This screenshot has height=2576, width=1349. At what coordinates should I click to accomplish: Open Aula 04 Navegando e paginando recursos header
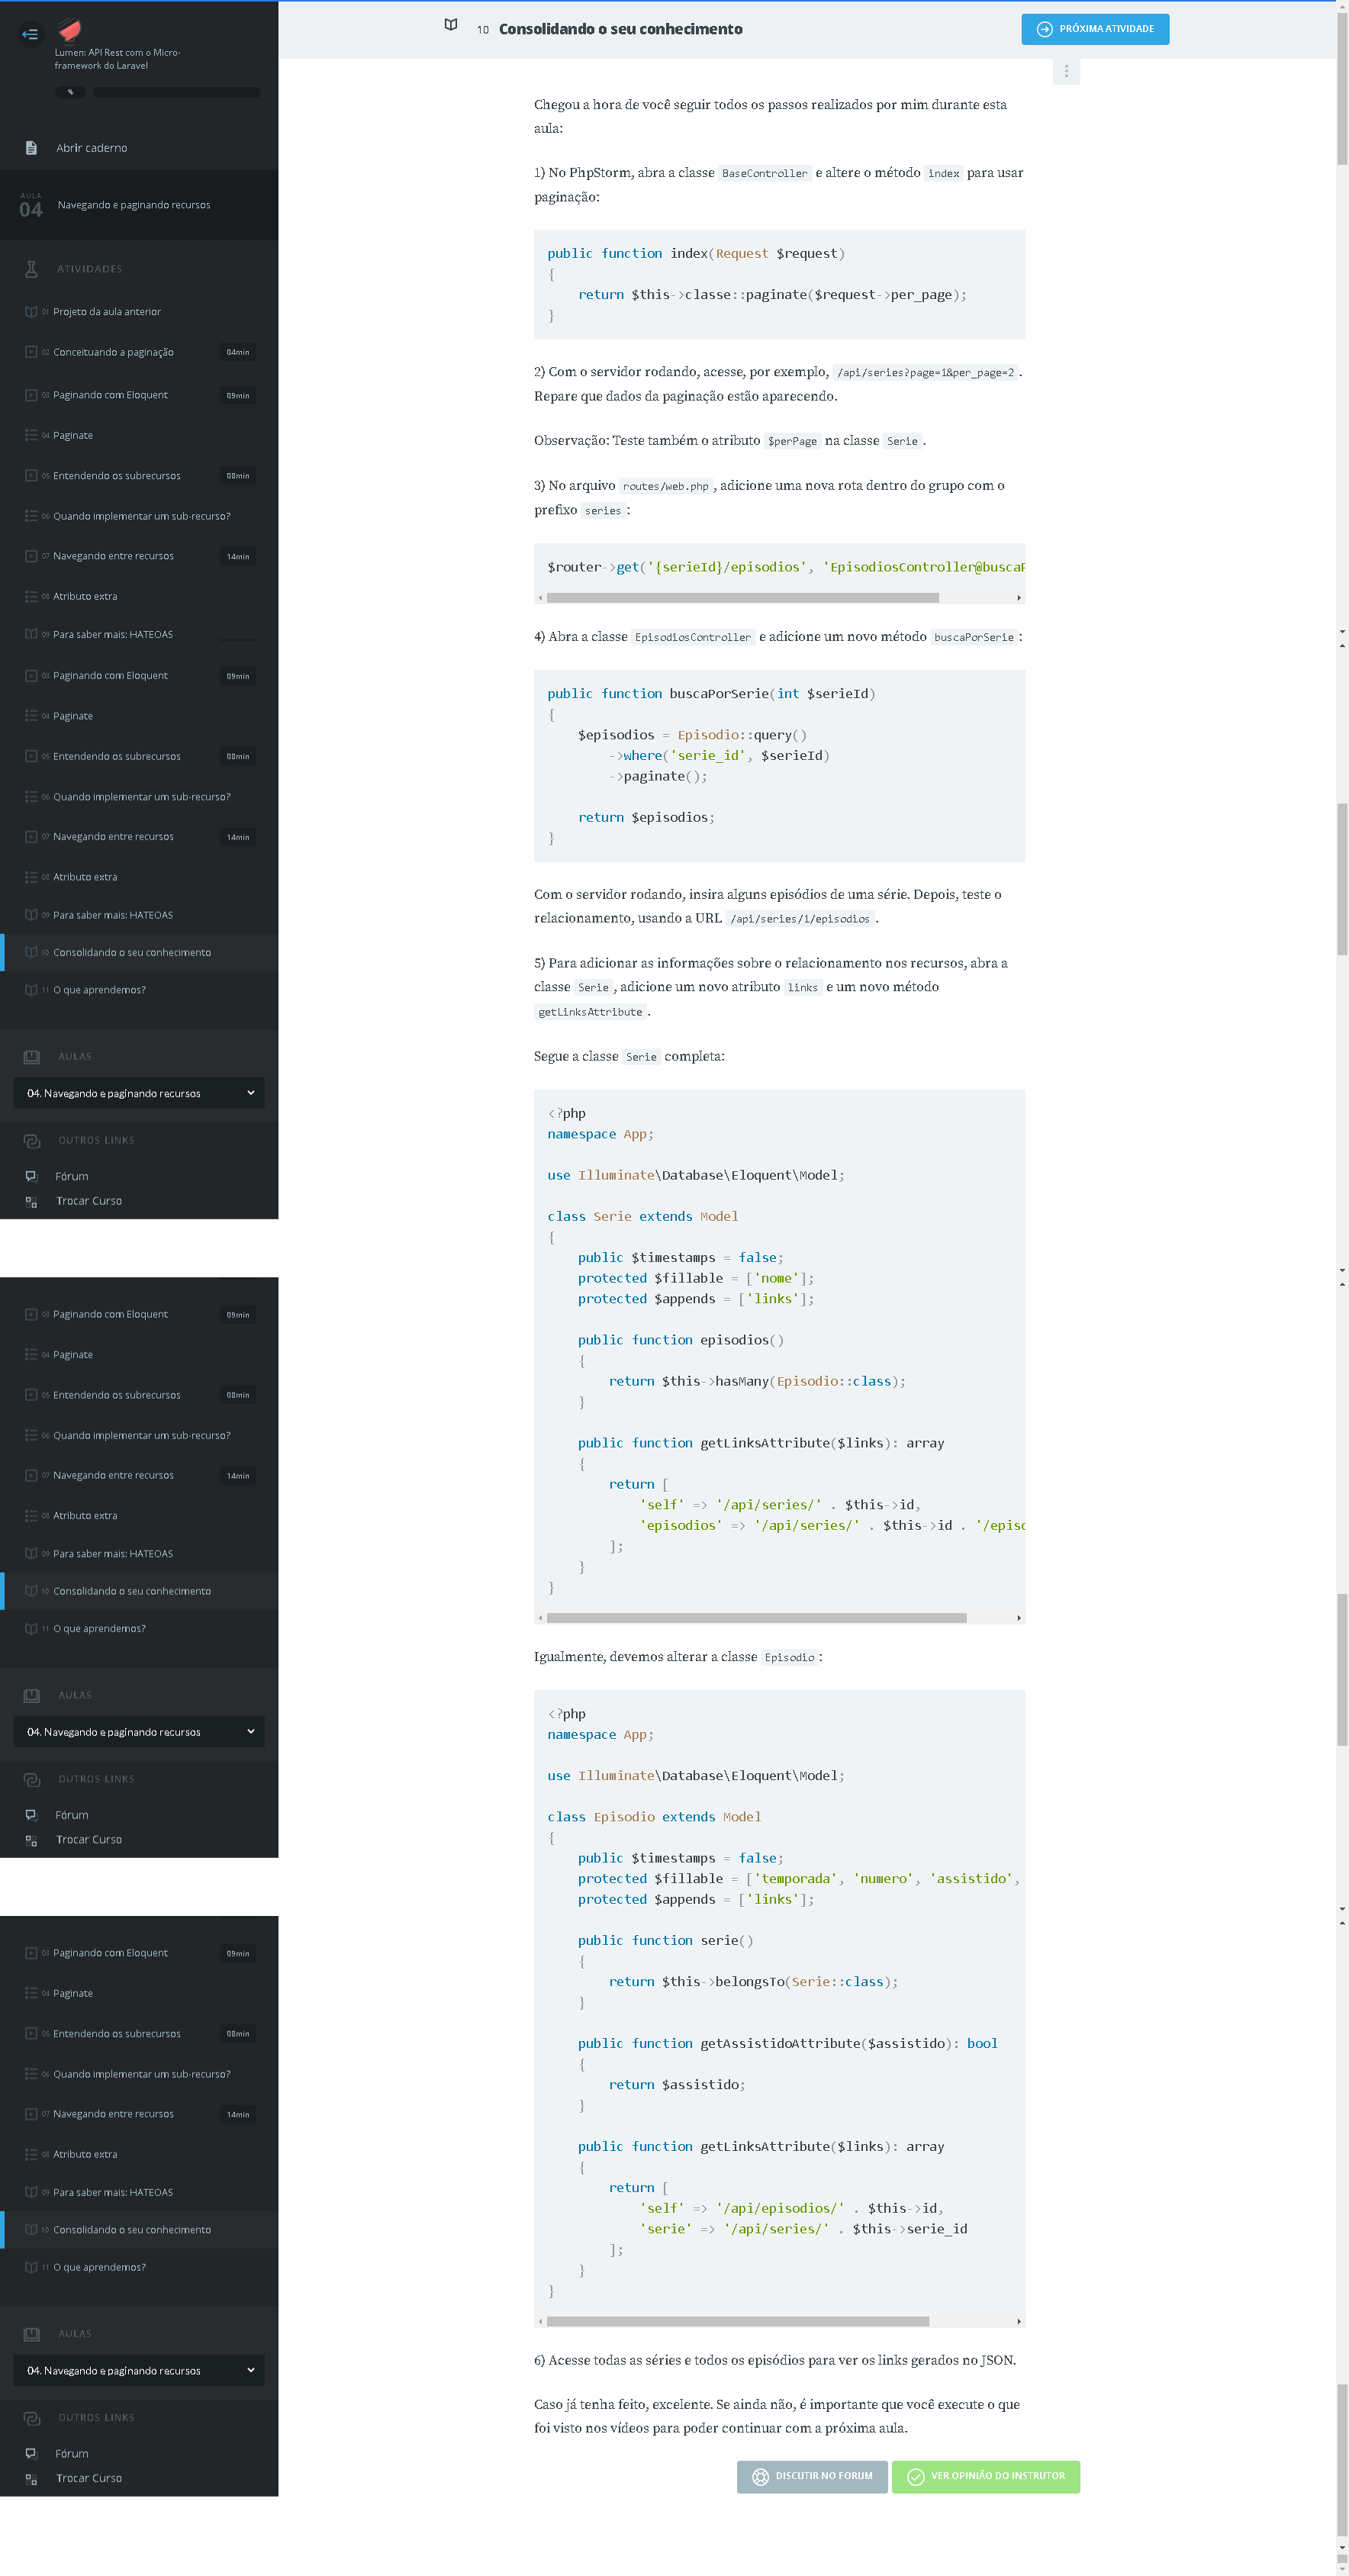point(133,205)
